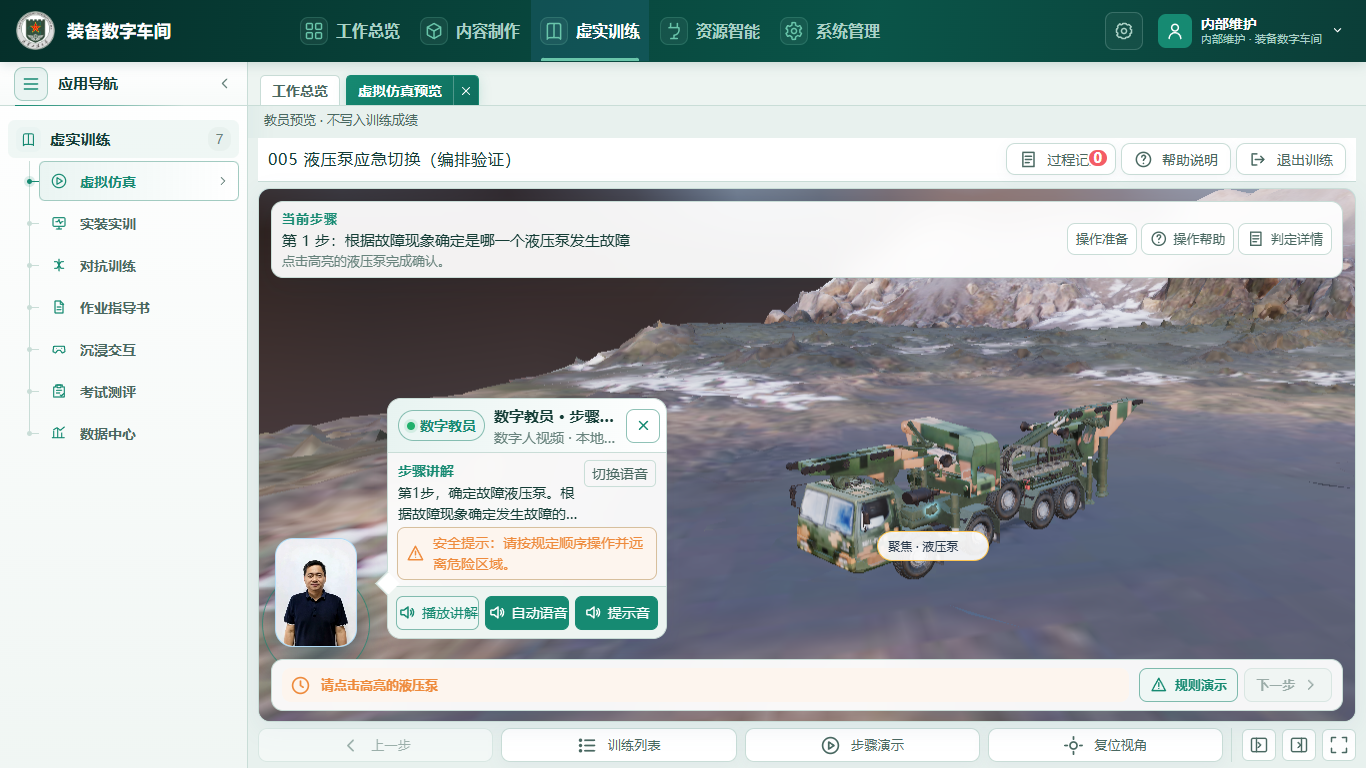Toggle fullscreen view icon at bottom right
The height and width of the screenshot is (768, 1366).
(x=1337, y=745)
